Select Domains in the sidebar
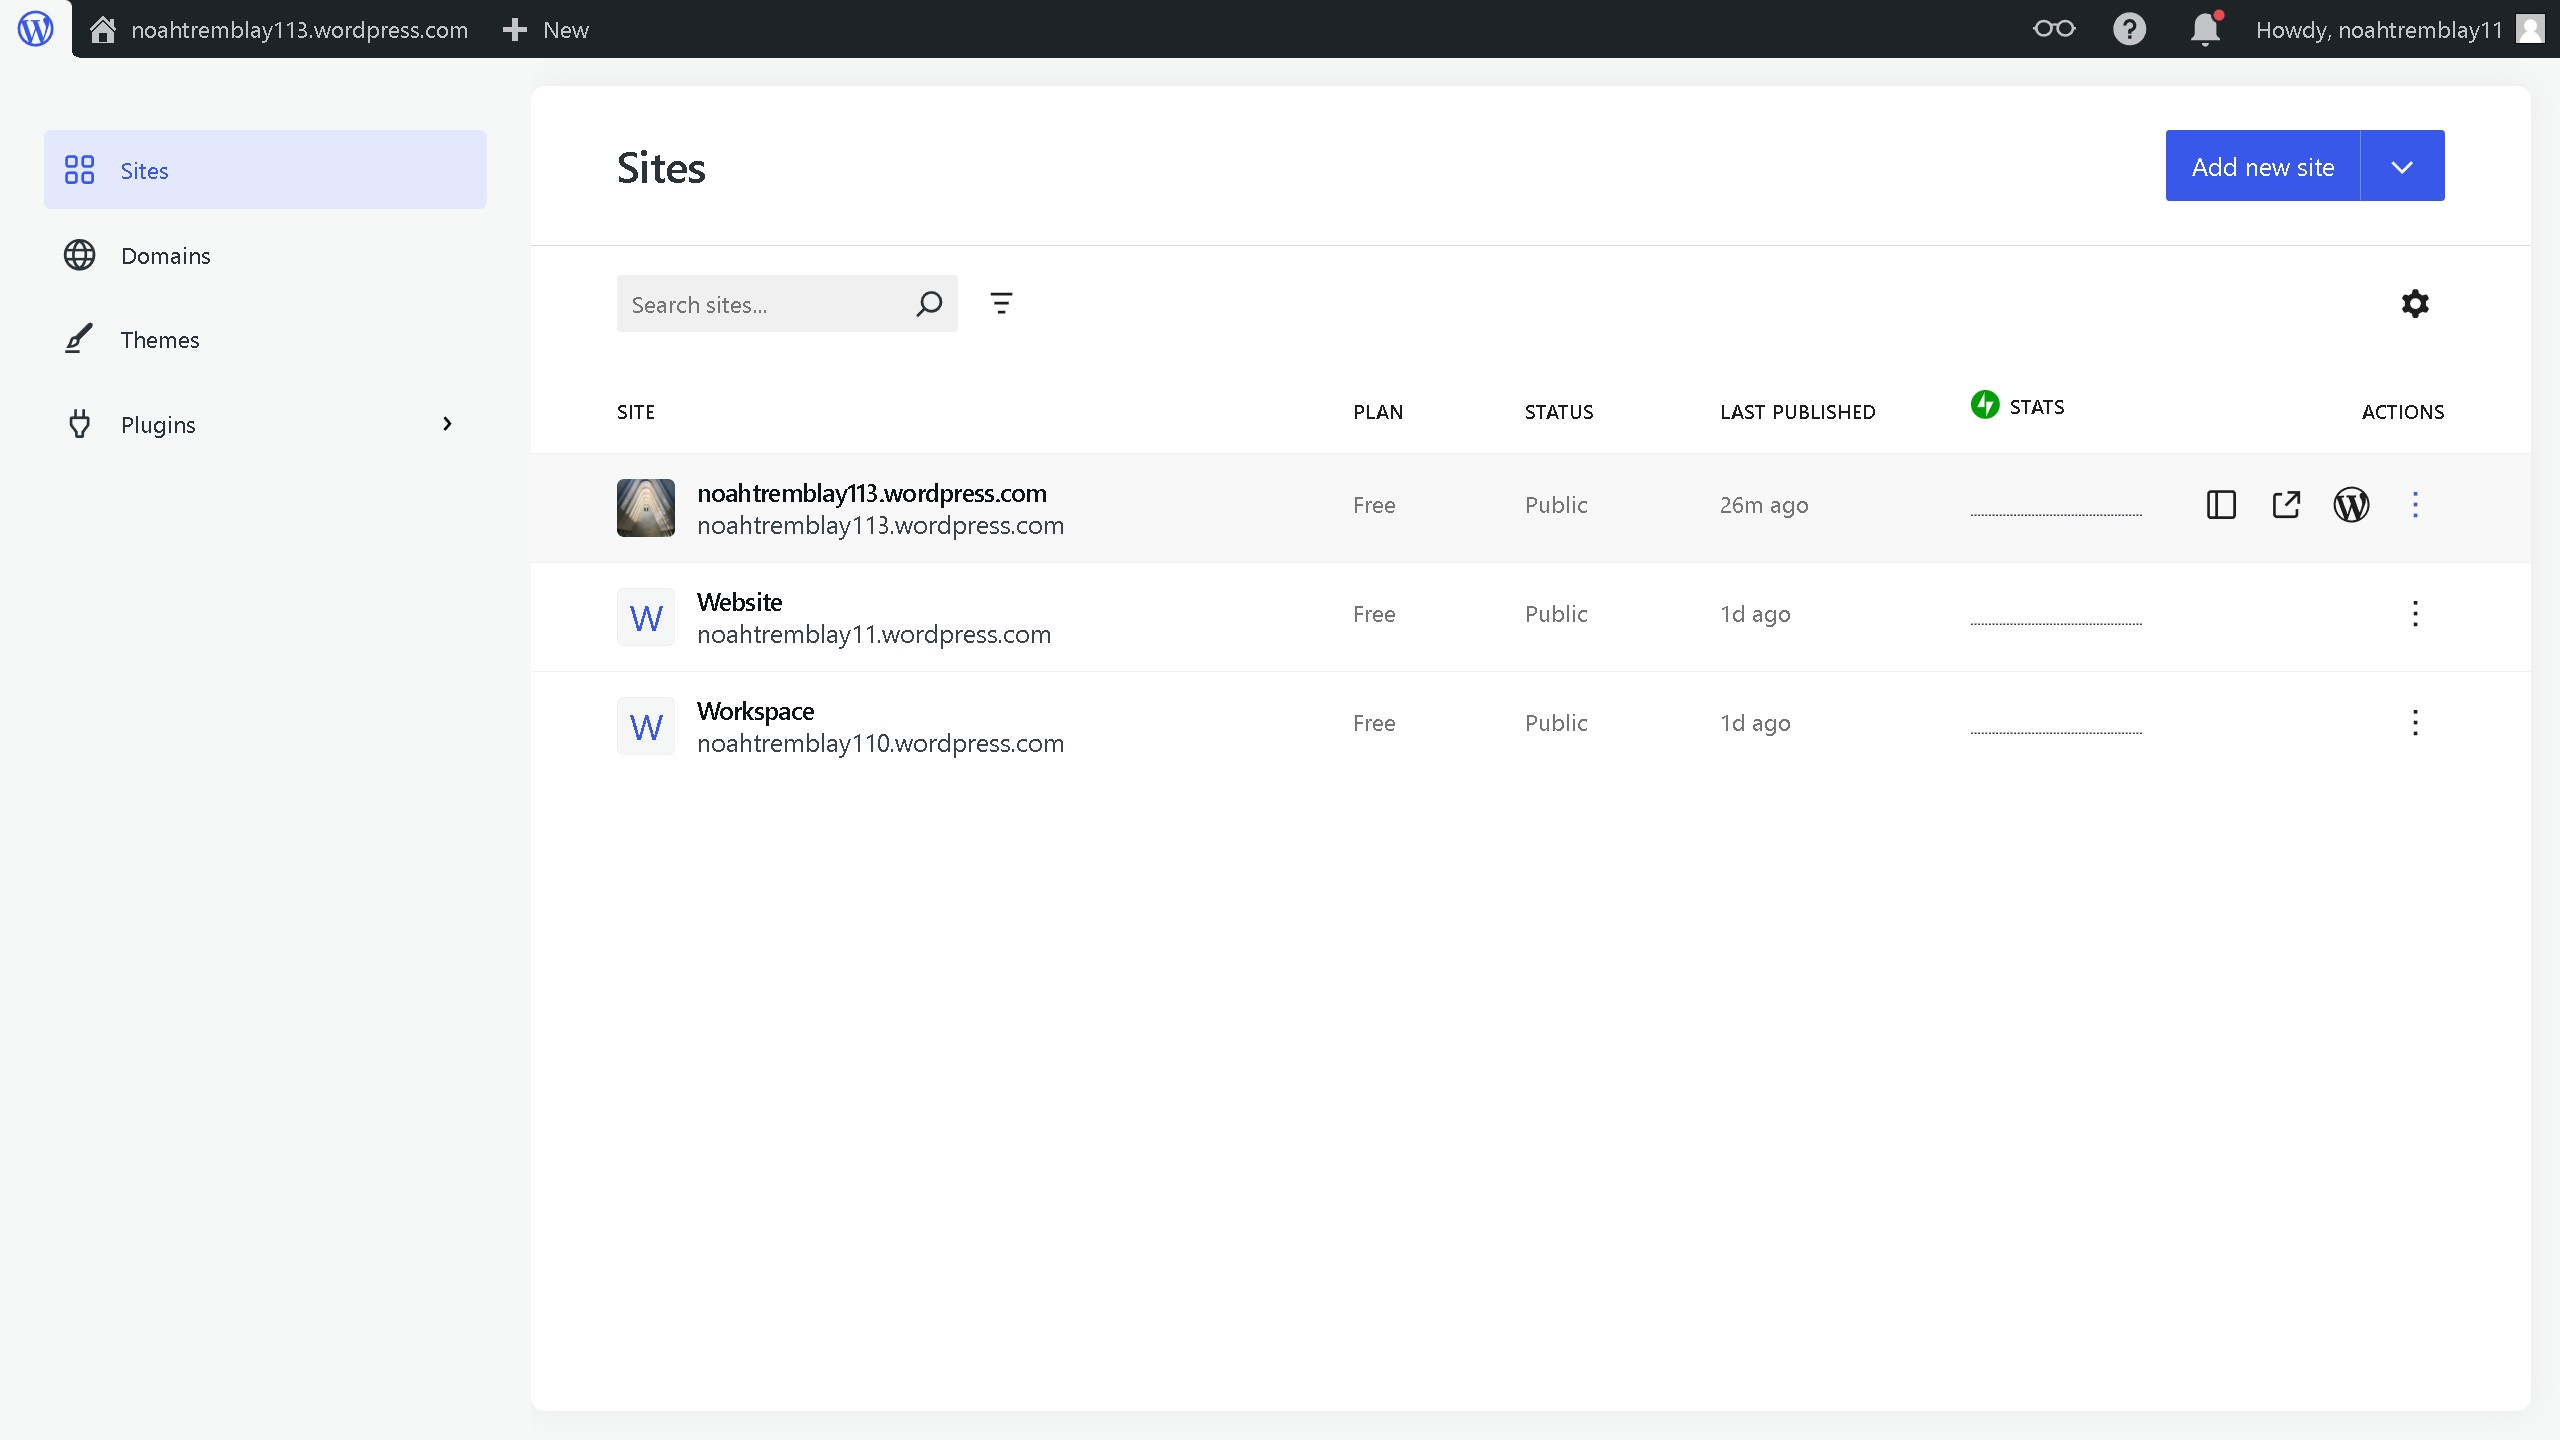This screenshot has height=1440, width=2560. click(x=165, y=256)
